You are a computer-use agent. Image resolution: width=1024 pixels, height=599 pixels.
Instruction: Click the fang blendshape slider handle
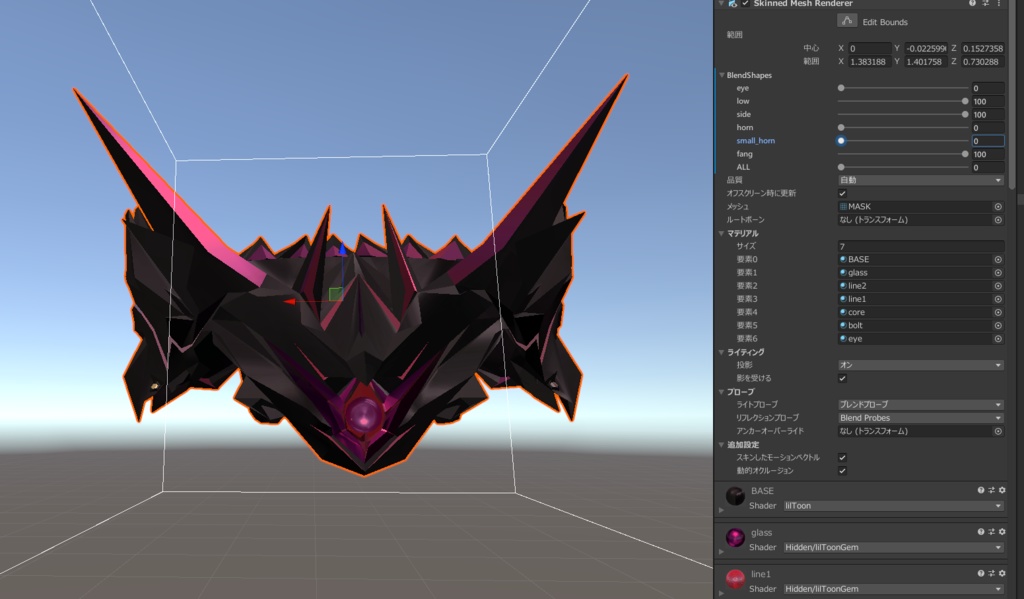coord(965,154)
